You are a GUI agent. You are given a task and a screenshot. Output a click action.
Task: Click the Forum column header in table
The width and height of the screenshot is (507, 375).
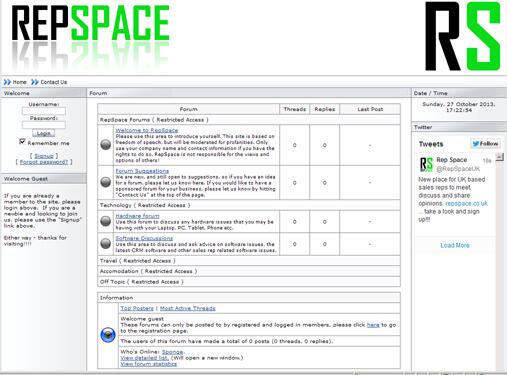(189, 109)
